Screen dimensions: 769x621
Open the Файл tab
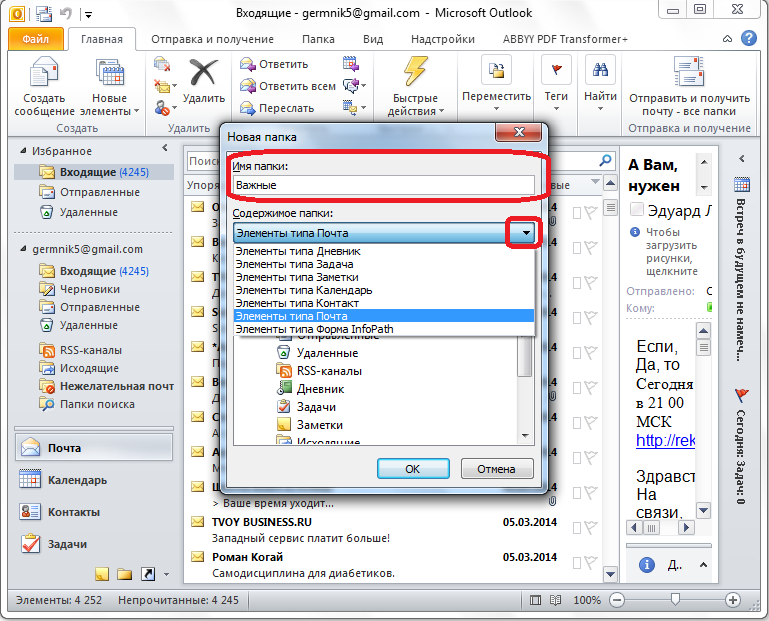[x=35, y=39]
